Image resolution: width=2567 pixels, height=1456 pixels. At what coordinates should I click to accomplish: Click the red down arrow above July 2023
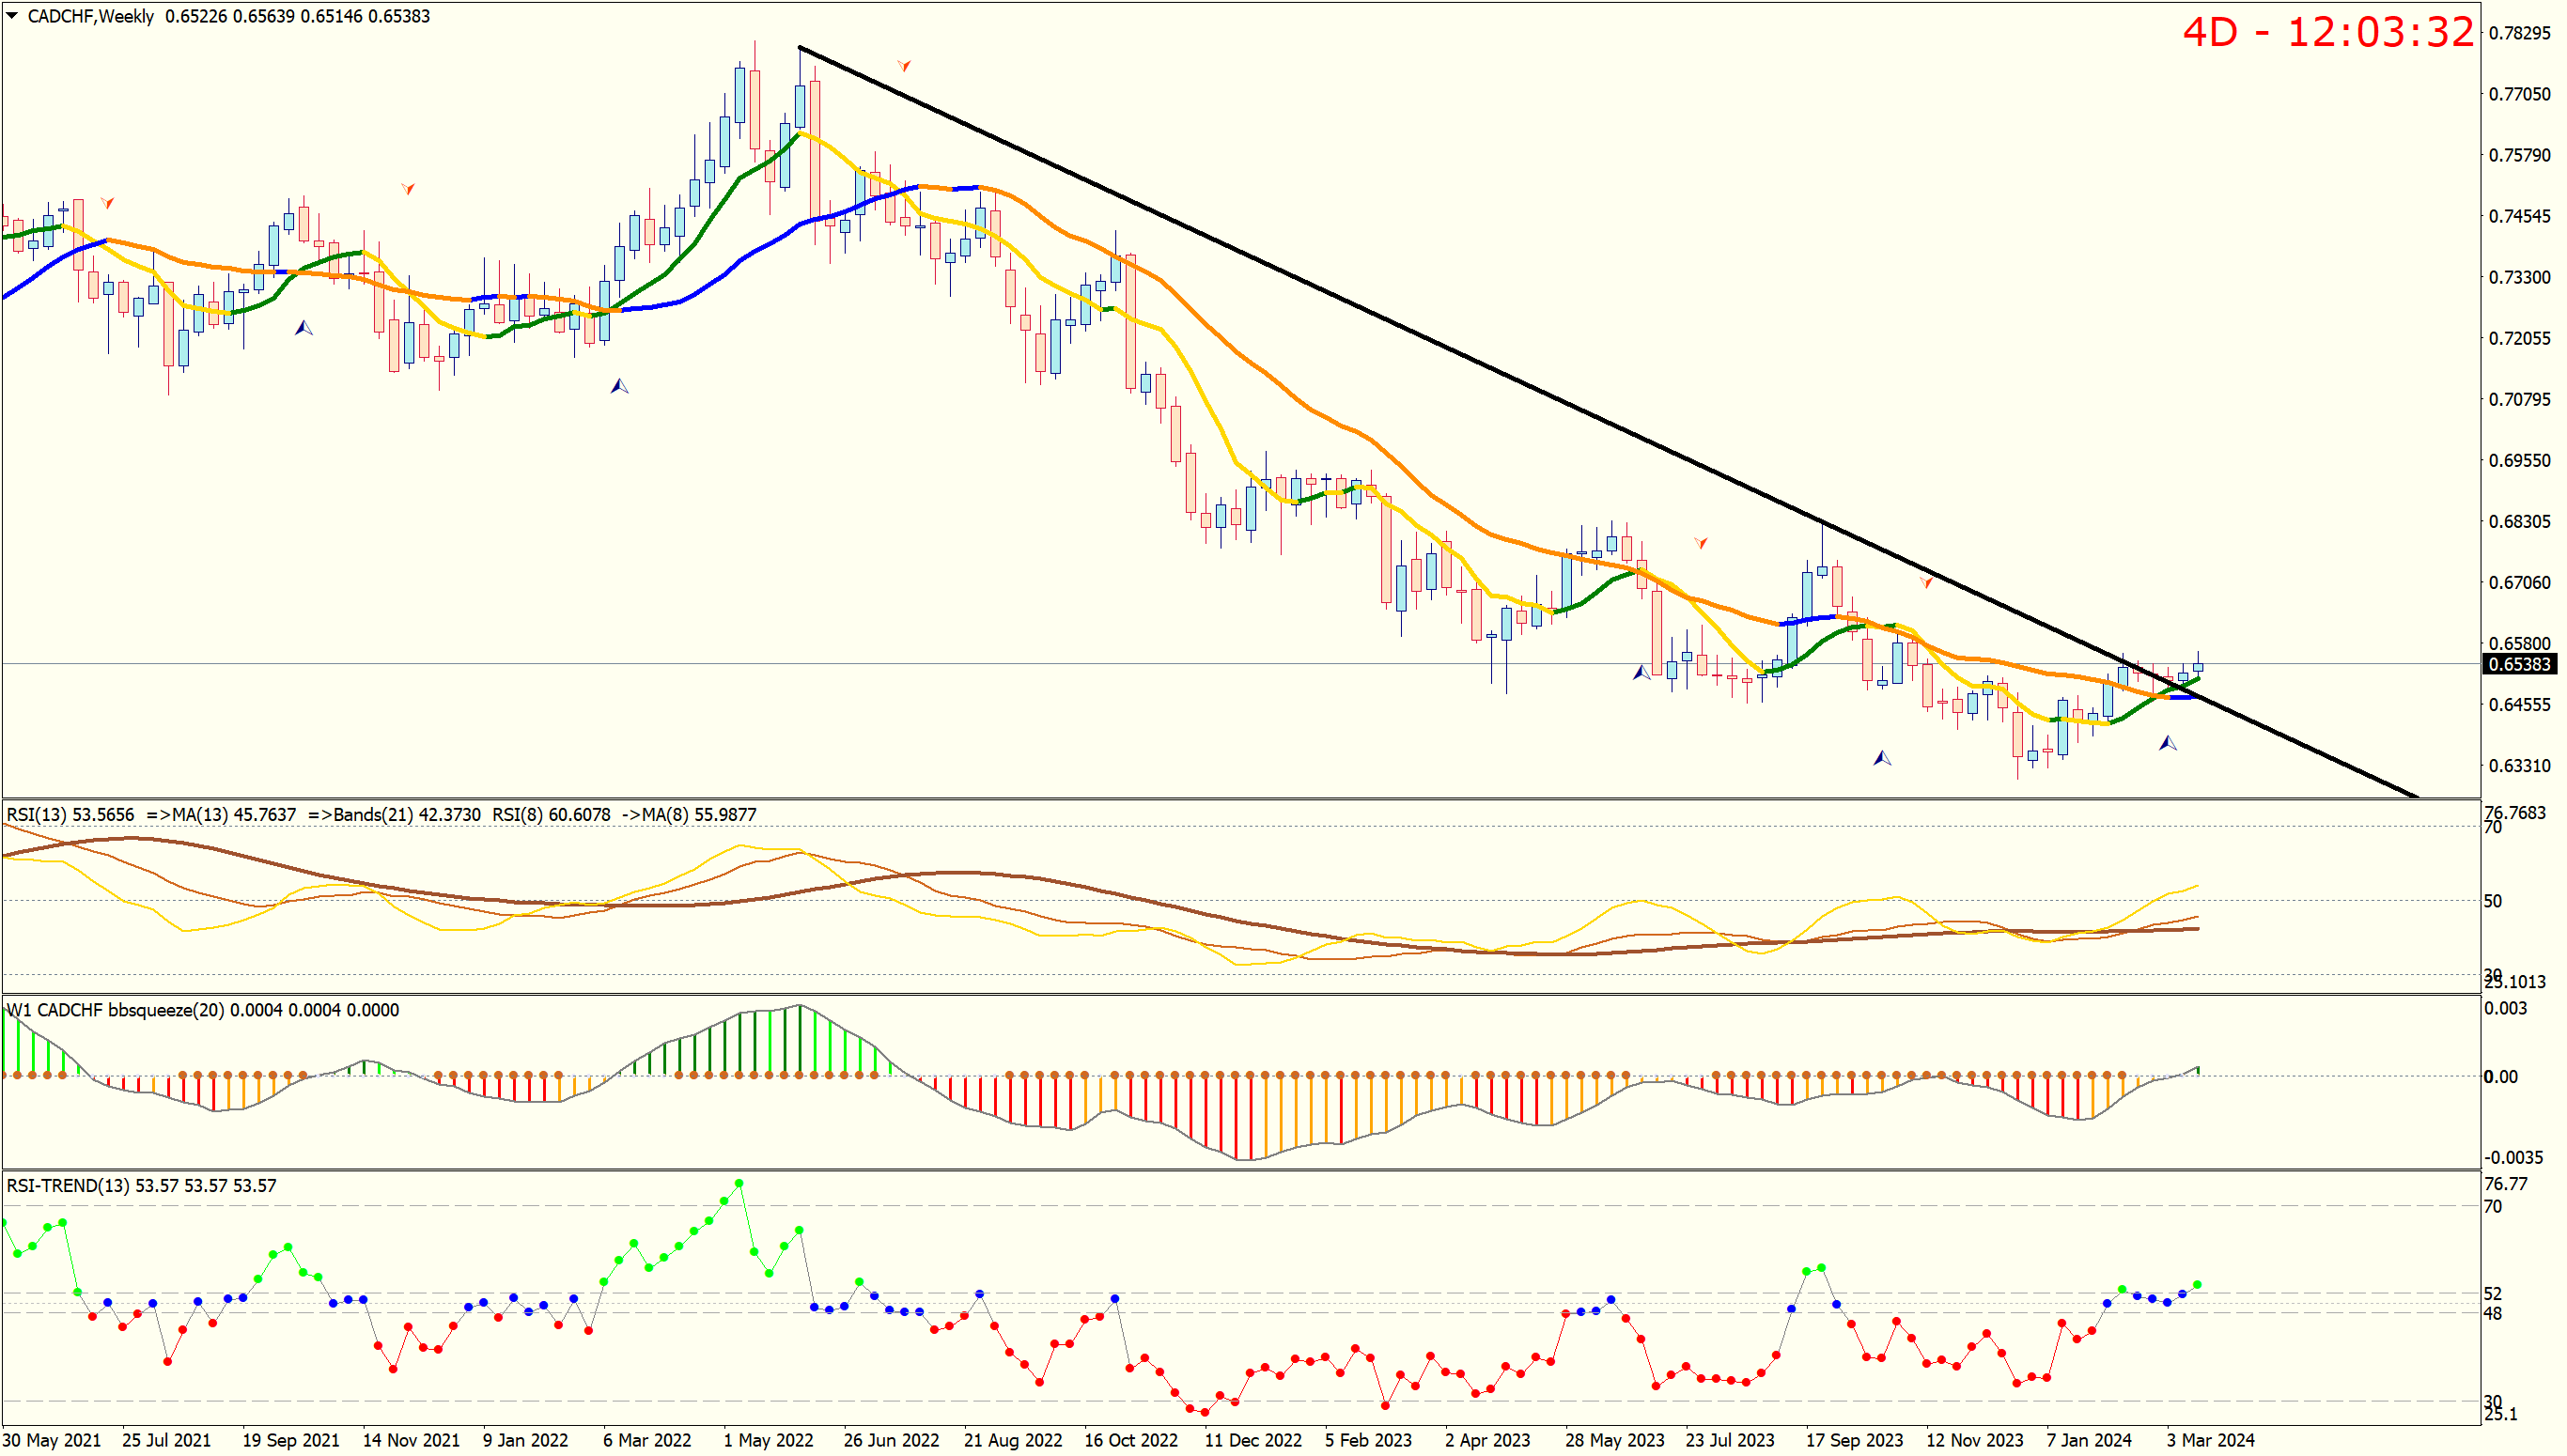click(x=1701, y=543)
